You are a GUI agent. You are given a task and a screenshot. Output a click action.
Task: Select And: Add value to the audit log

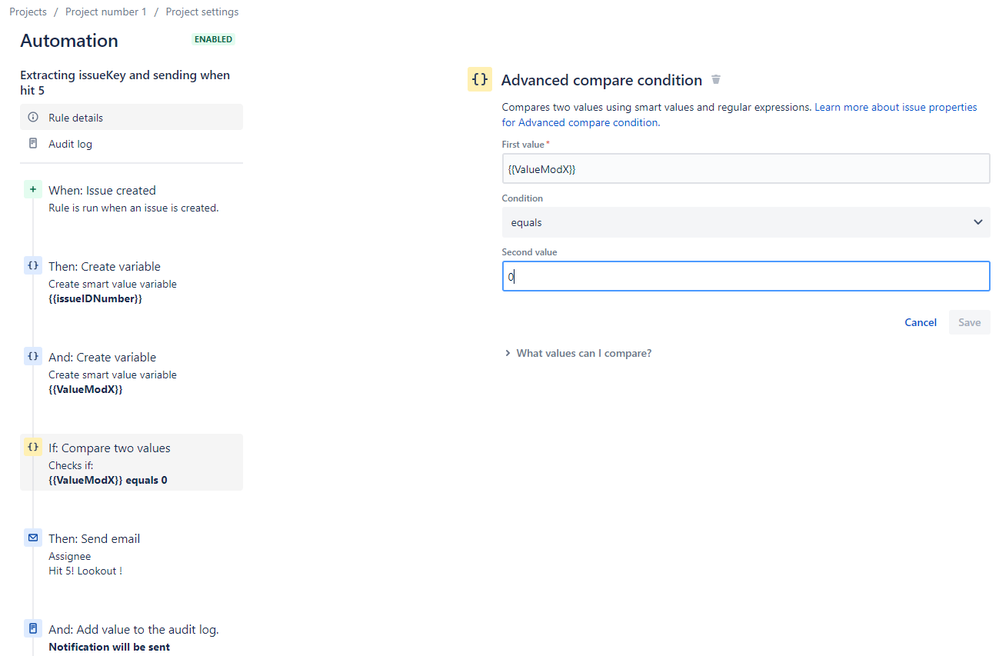tap(131, 638)
